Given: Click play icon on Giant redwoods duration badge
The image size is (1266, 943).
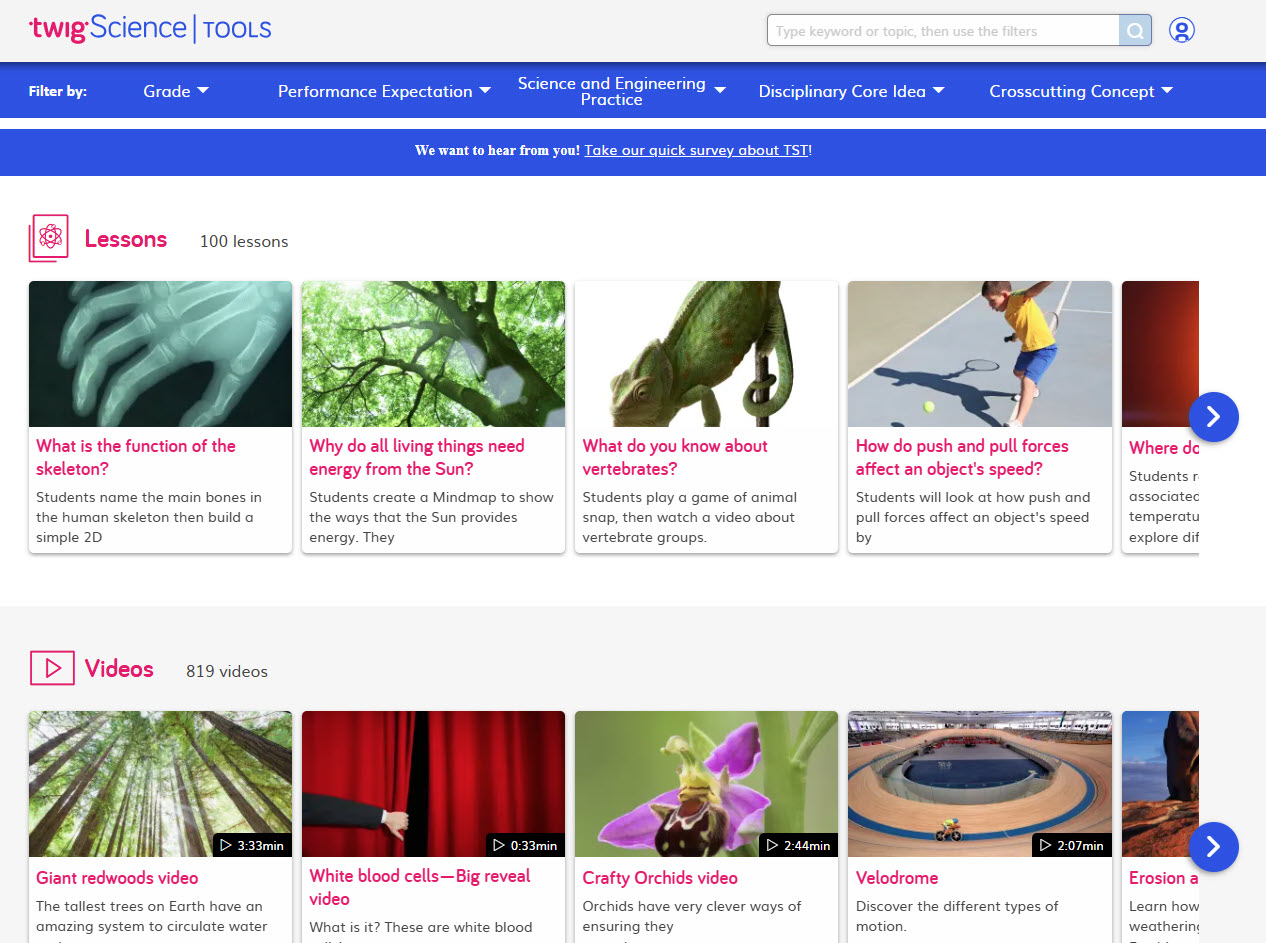Looking at the screenshot, I should coord(226,846).
